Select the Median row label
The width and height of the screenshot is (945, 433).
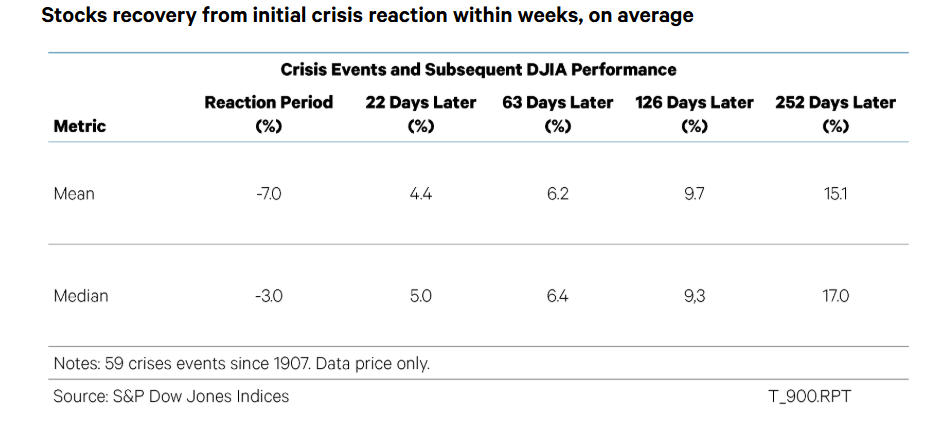pos(80,296)
